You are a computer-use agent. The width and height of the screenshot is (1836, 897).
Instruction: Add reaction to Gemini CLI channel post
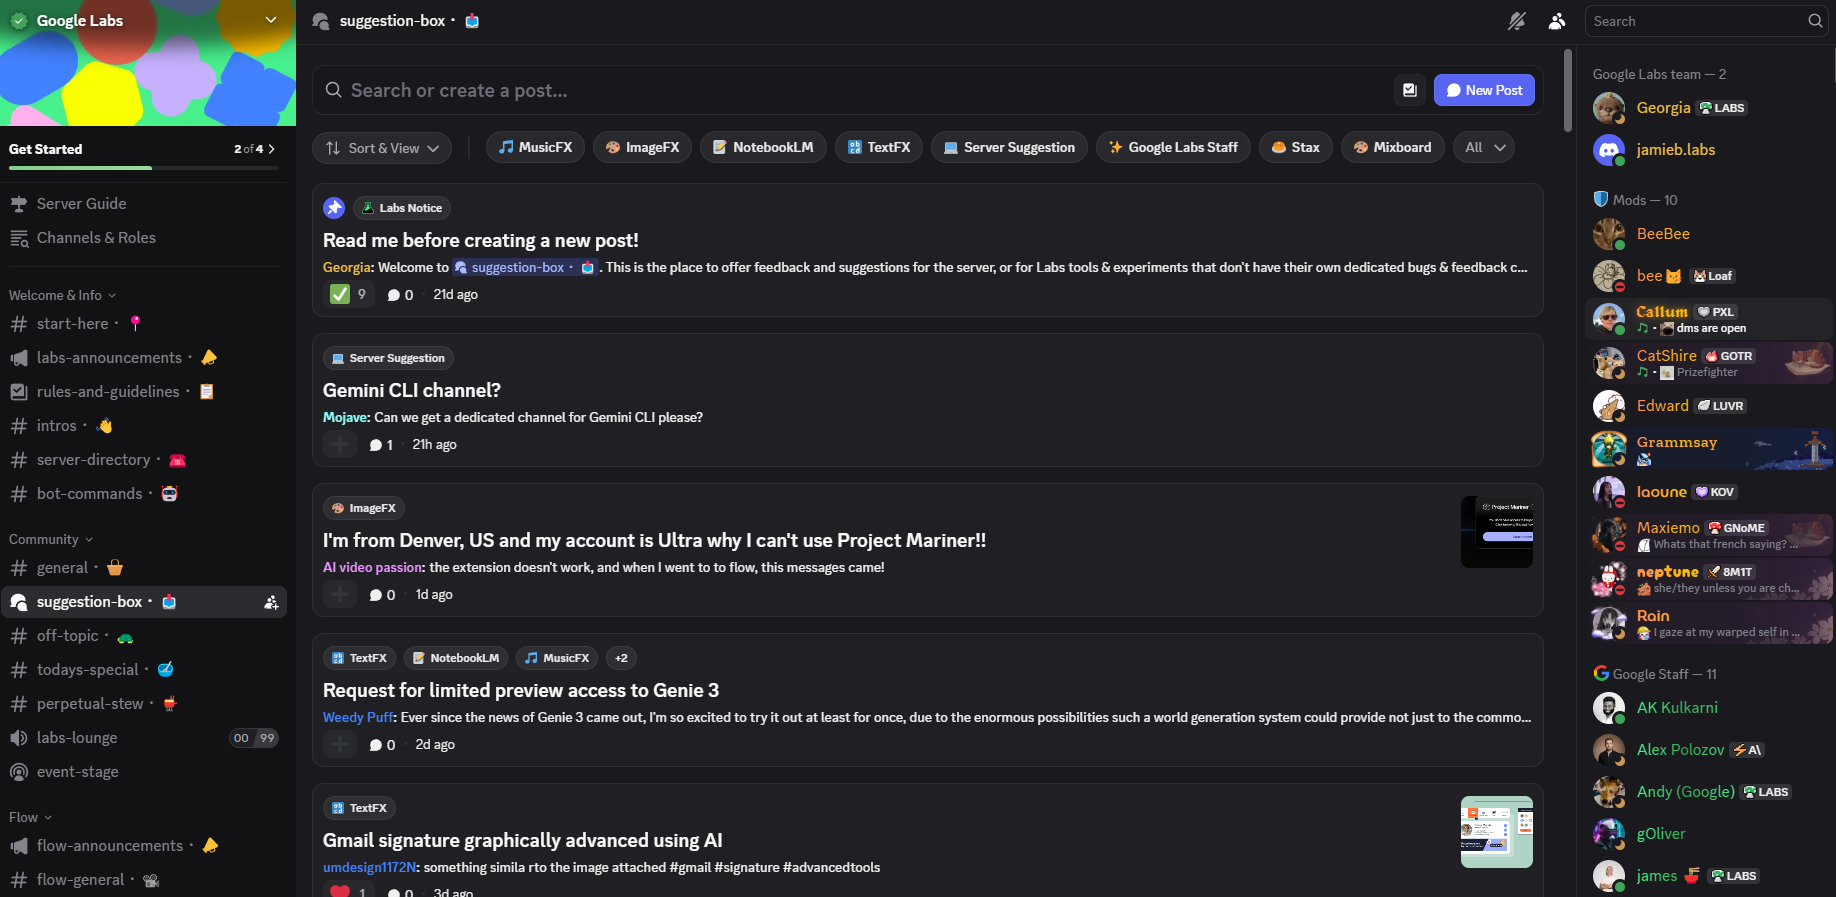[x=340, y=445]
